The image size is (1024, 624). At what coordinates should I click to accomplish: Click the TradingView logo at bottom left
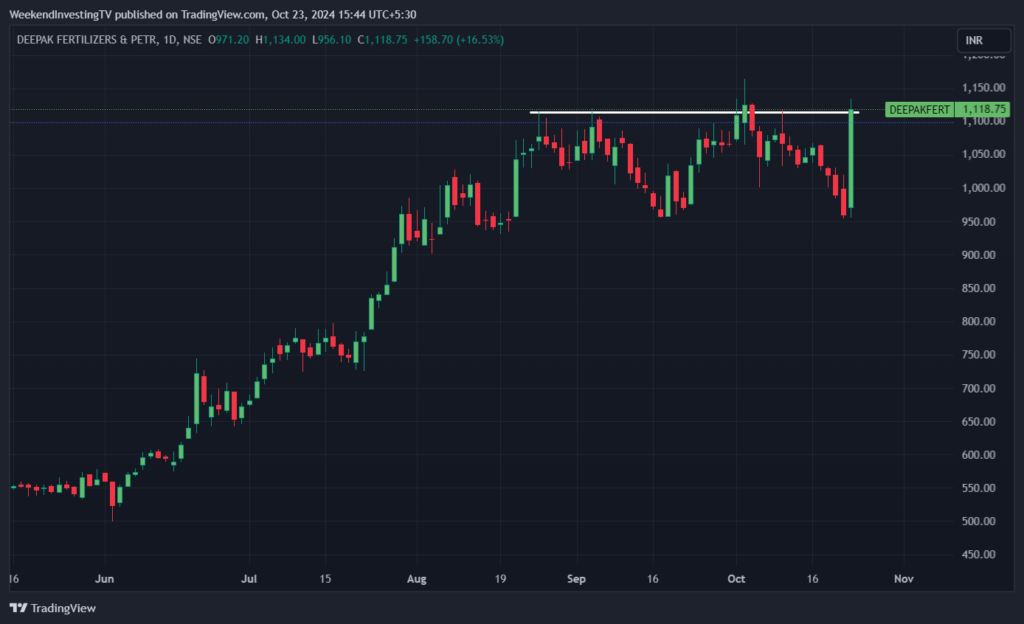[x=53, y=608]
